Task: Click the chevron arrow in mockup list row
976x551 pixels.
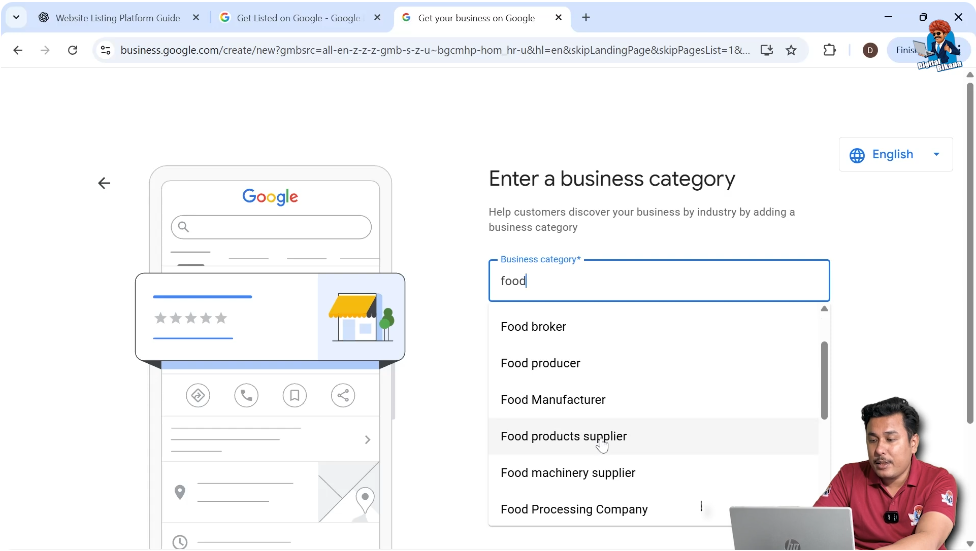Action: point(367,440)
